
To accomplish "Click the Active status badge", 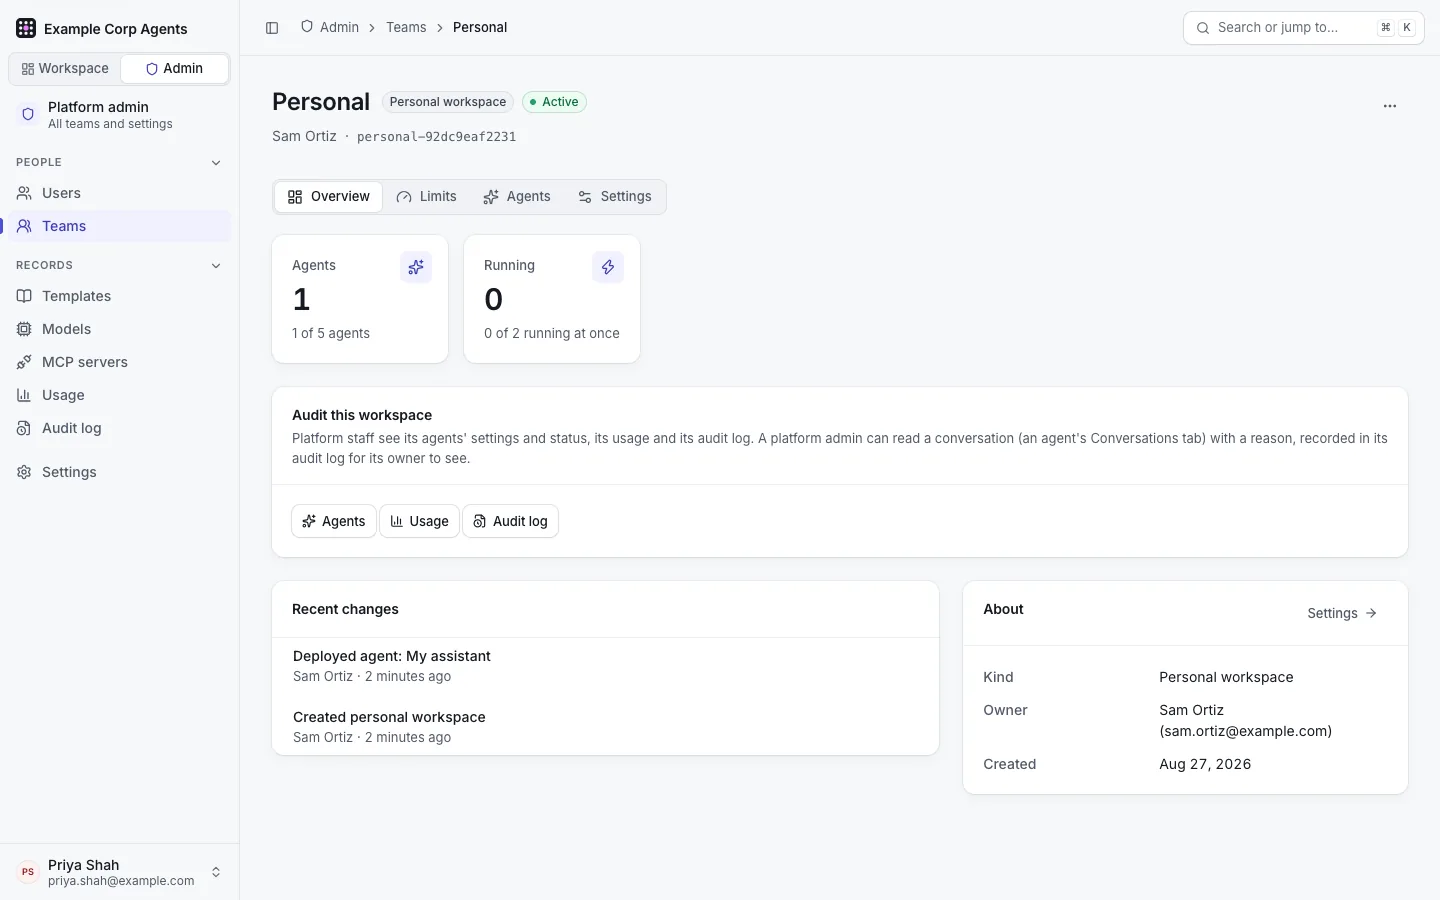I will 555,102.
